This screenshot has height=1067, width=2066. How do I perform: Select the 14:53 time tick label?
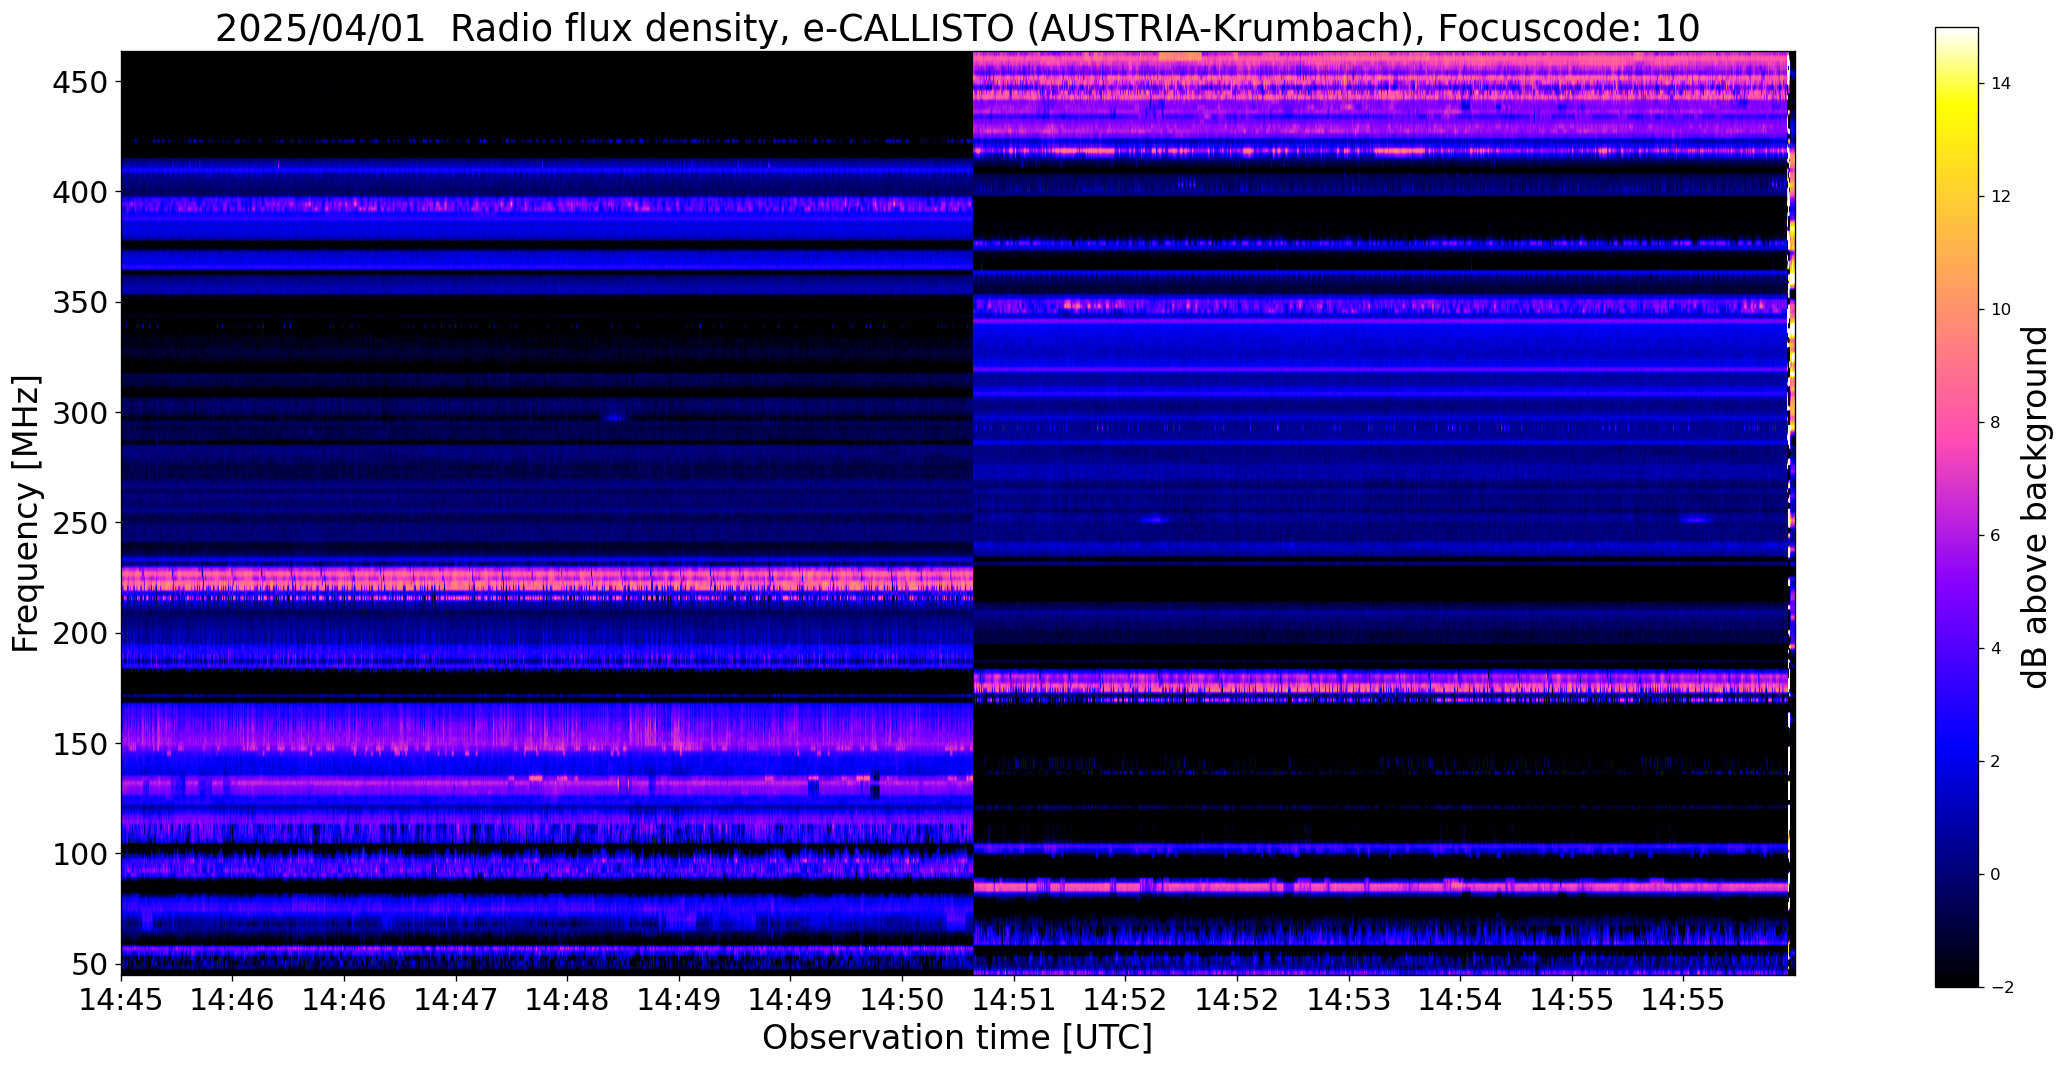pyautogui.click(x=1349, y=998)
